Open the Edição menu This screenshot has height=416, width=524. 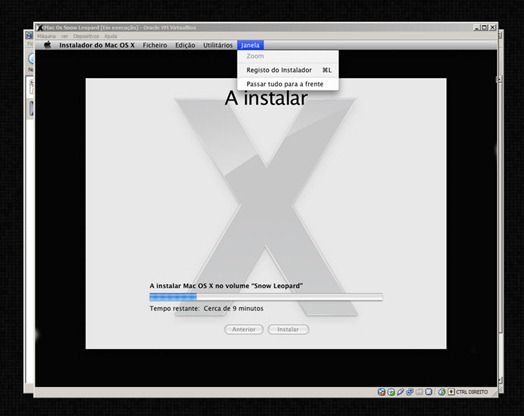(185, 45)
